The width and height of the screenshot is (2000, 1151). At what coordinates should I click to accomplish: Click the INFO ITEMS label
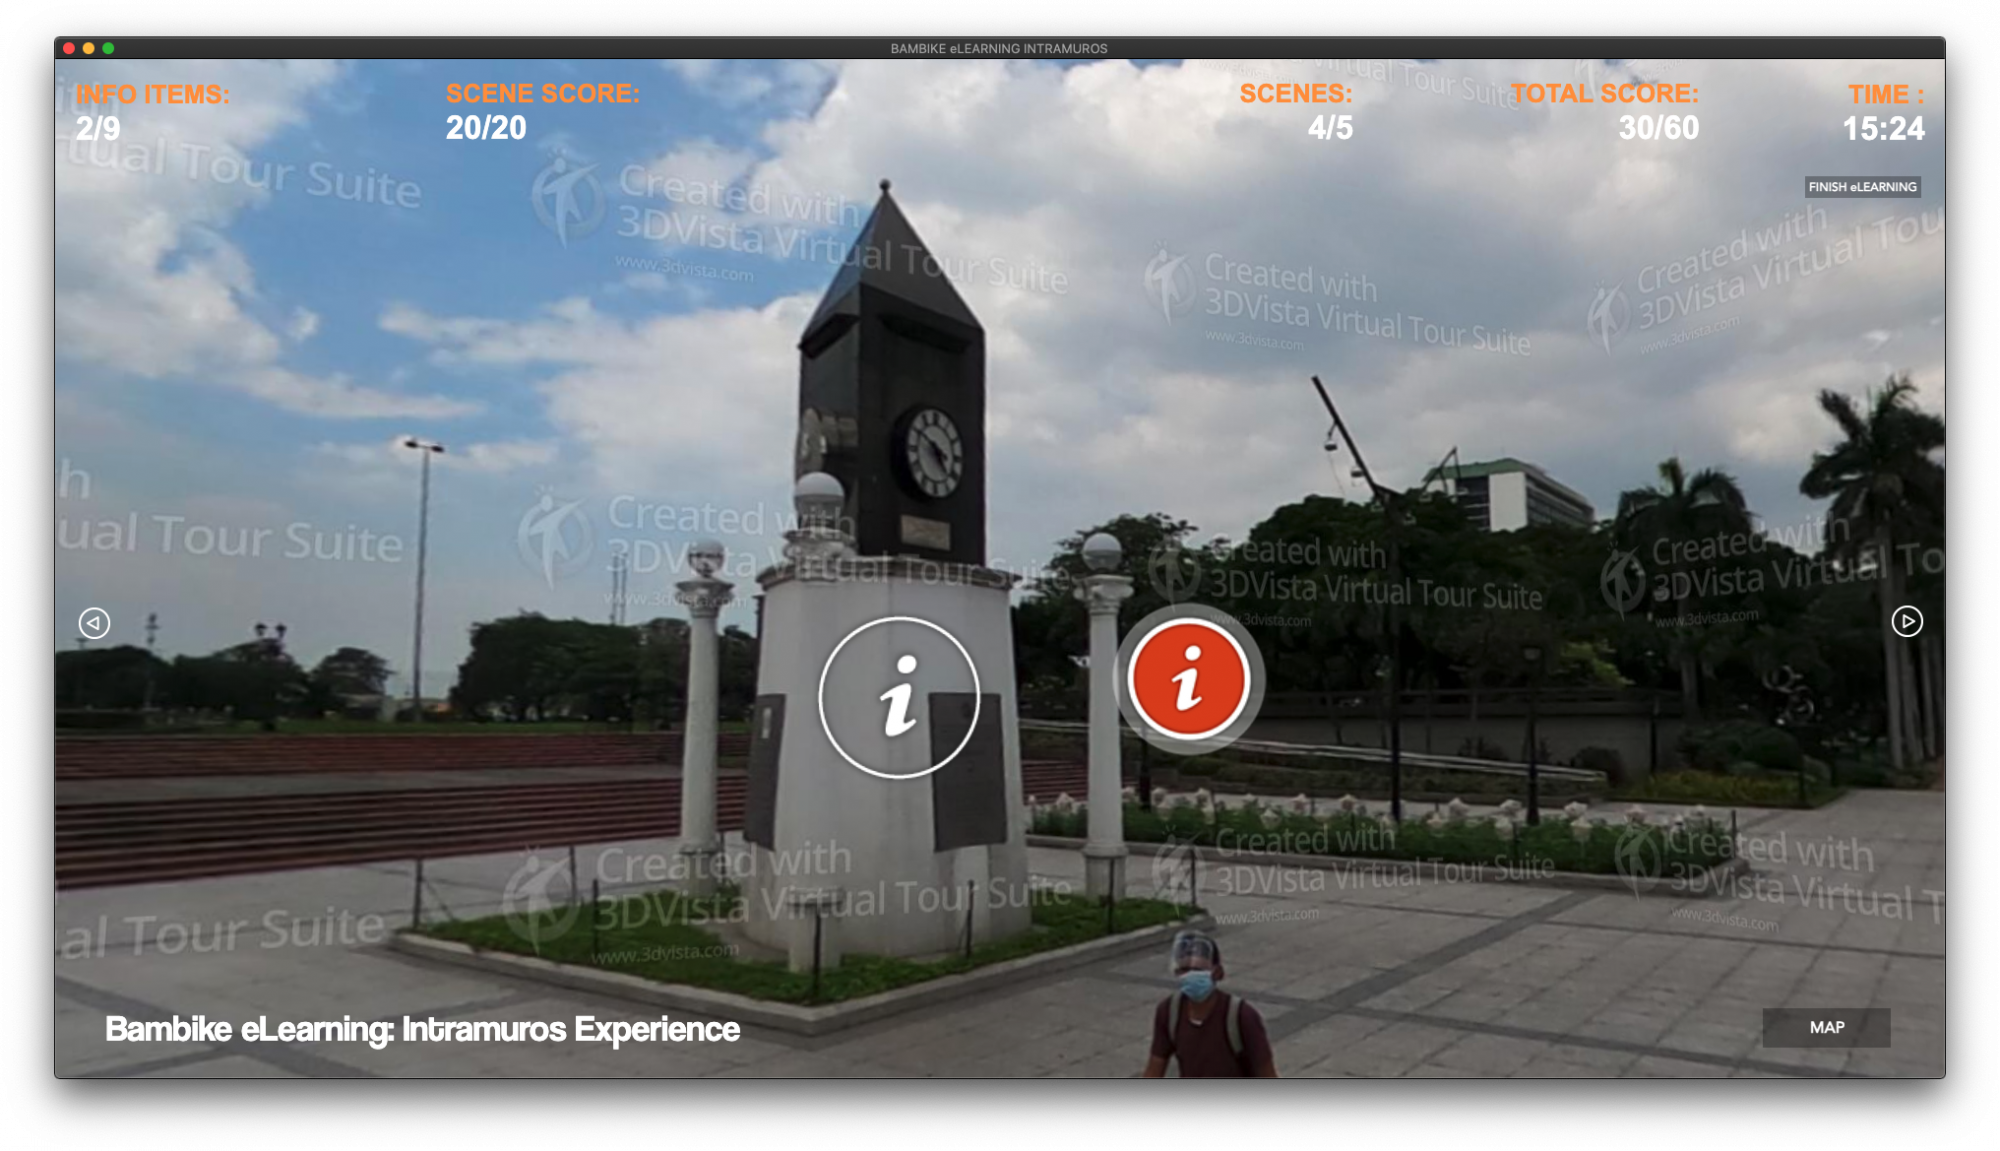153,94
